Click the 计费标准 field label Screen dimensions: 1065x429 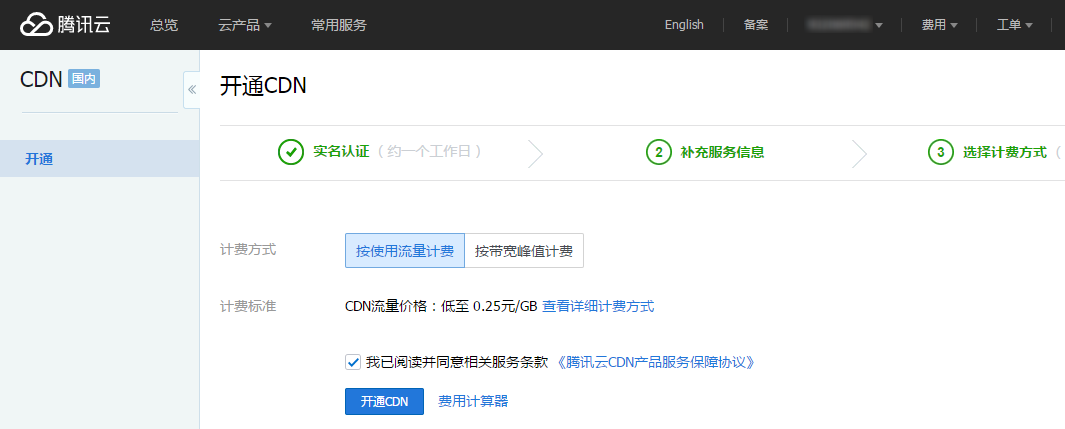pos(248,306)
